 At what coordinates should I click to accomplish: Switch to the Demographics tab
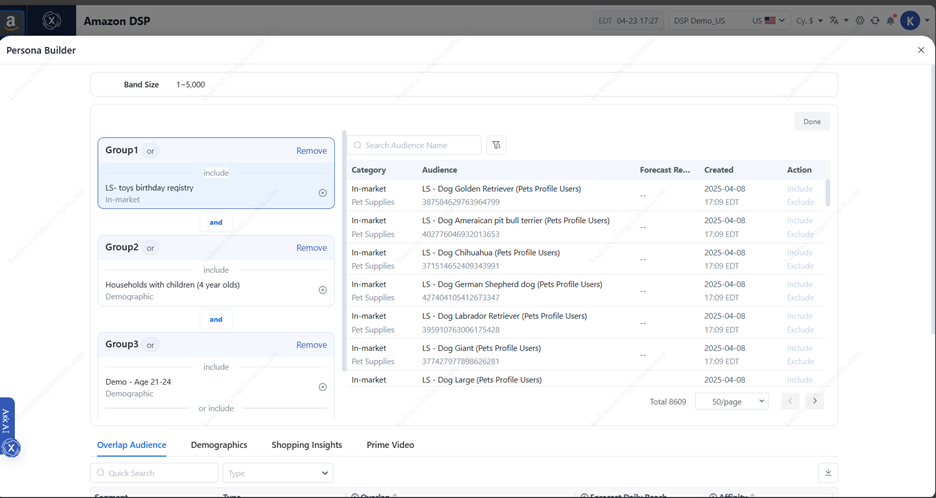coord(219,445)
